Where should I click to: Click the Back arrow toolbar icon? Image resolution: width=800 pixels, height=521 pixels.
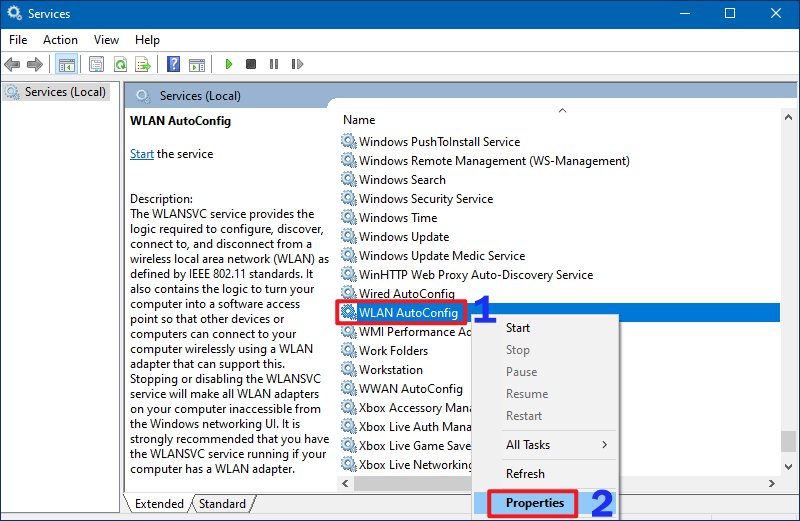pyautogui.click(x=12, y=64)
